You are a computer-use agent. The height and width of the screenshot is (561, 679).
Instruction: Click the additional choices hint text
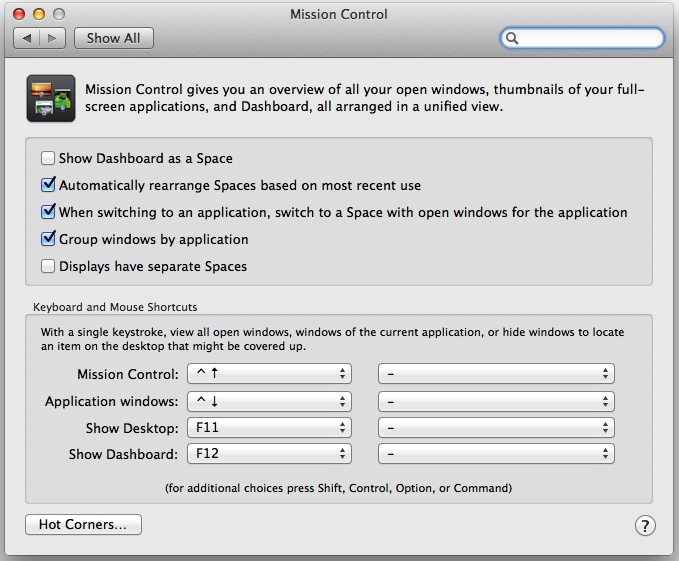pos(338,488)
